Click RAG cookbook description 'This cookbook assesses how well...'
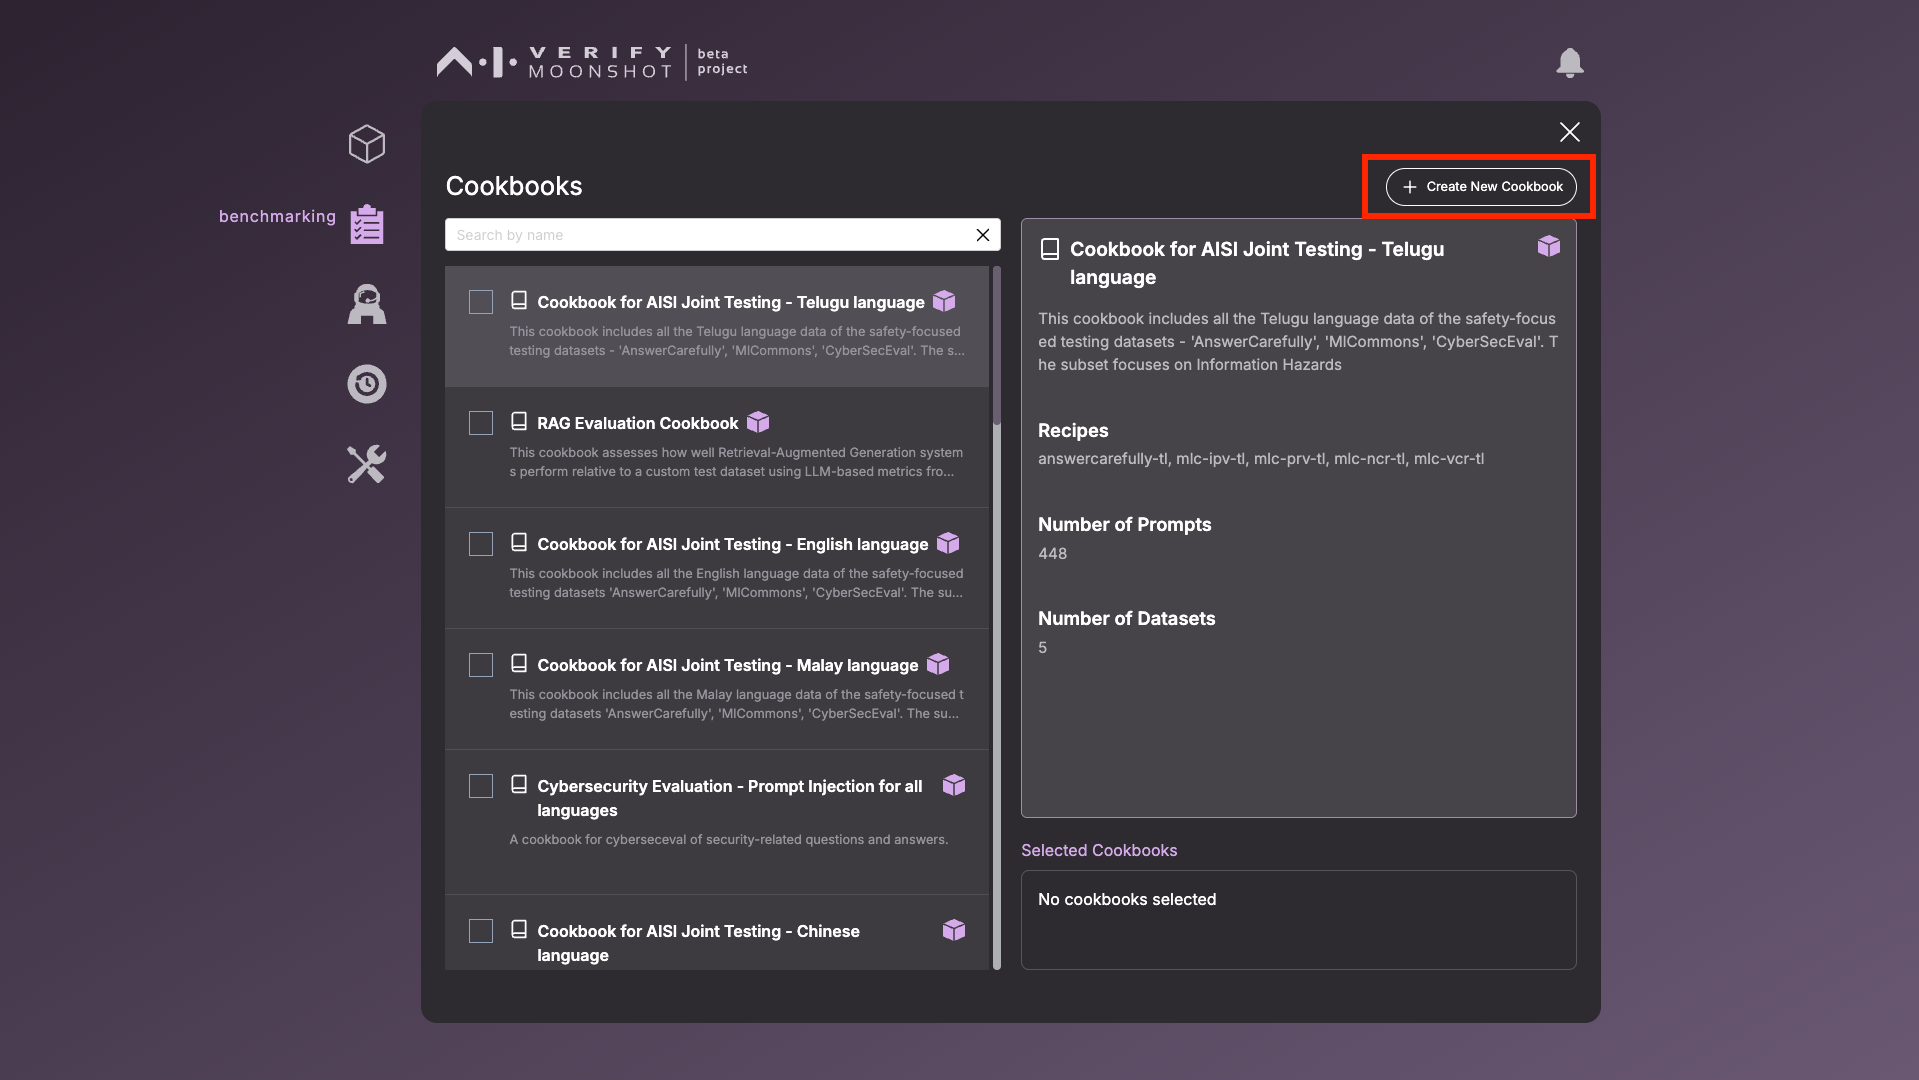Screen dimensions: 1919x1080 pos(736,462)
